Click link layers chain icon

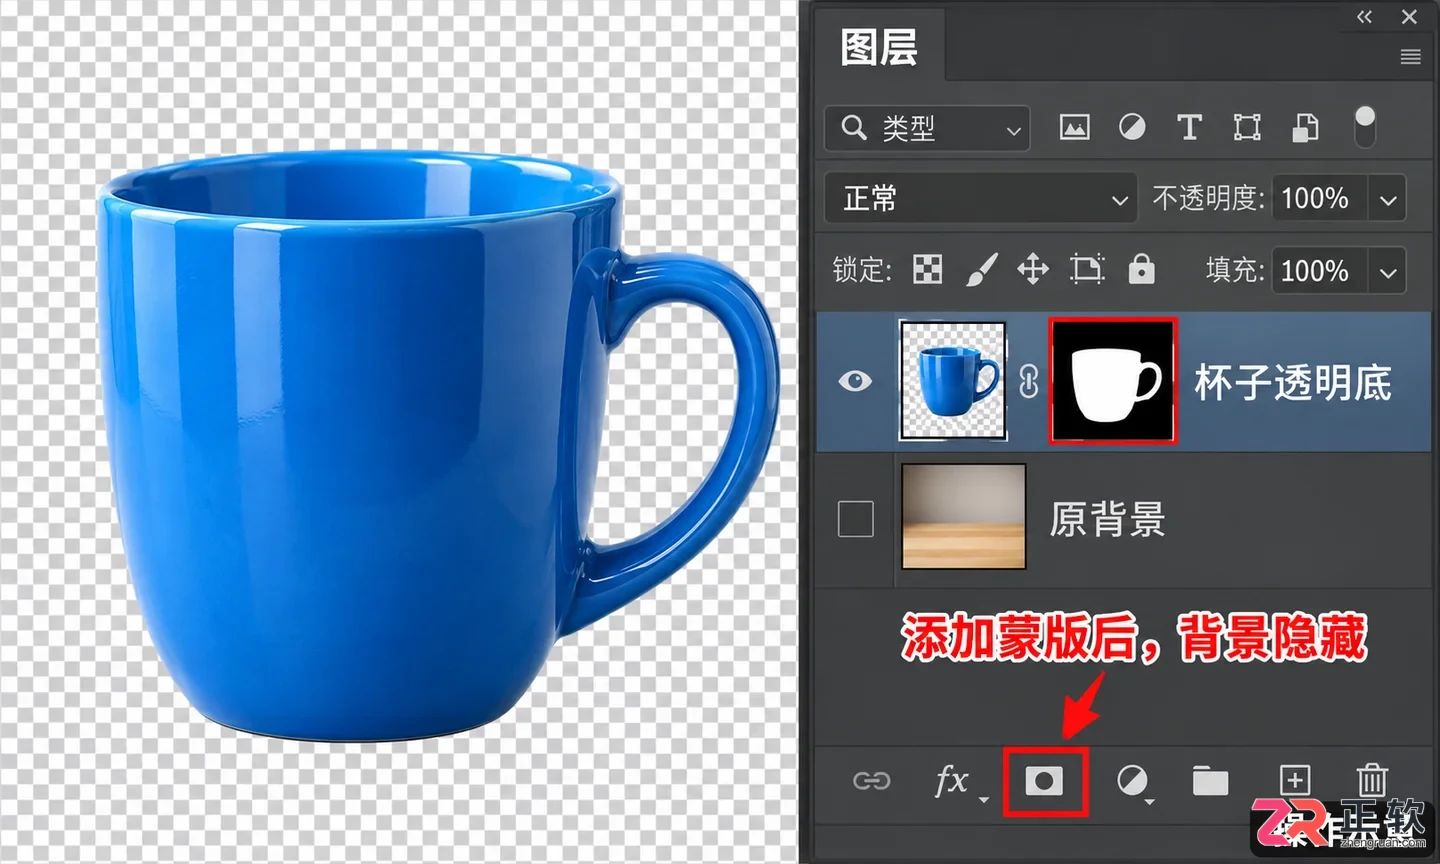(871, 780)
